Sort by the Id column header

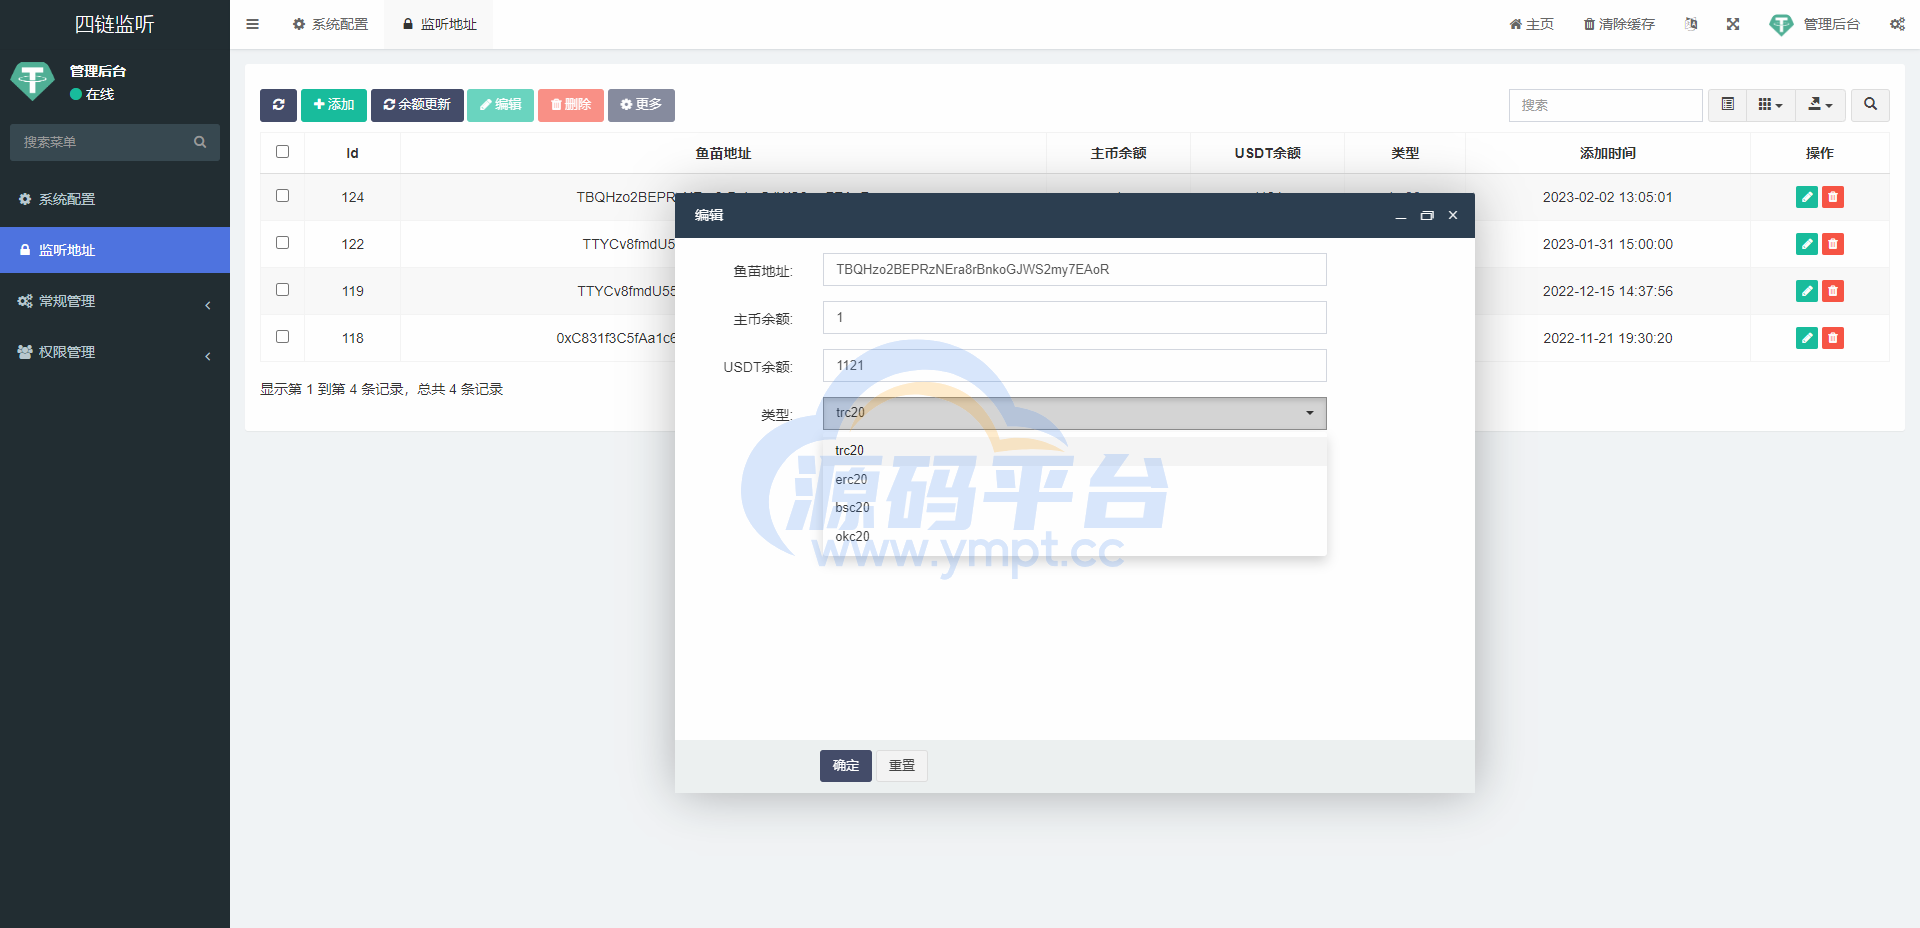[x=352, y=153]
